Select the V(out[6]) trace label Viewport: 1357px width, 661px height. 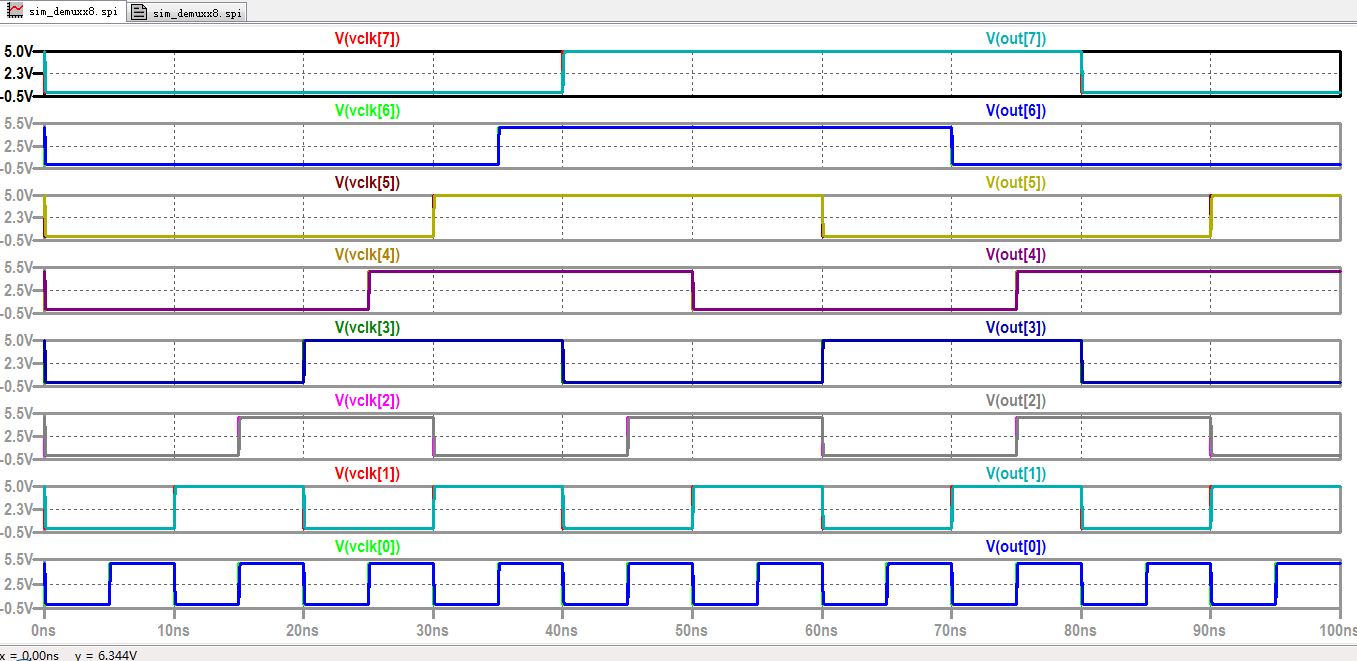coord(1016,111)
